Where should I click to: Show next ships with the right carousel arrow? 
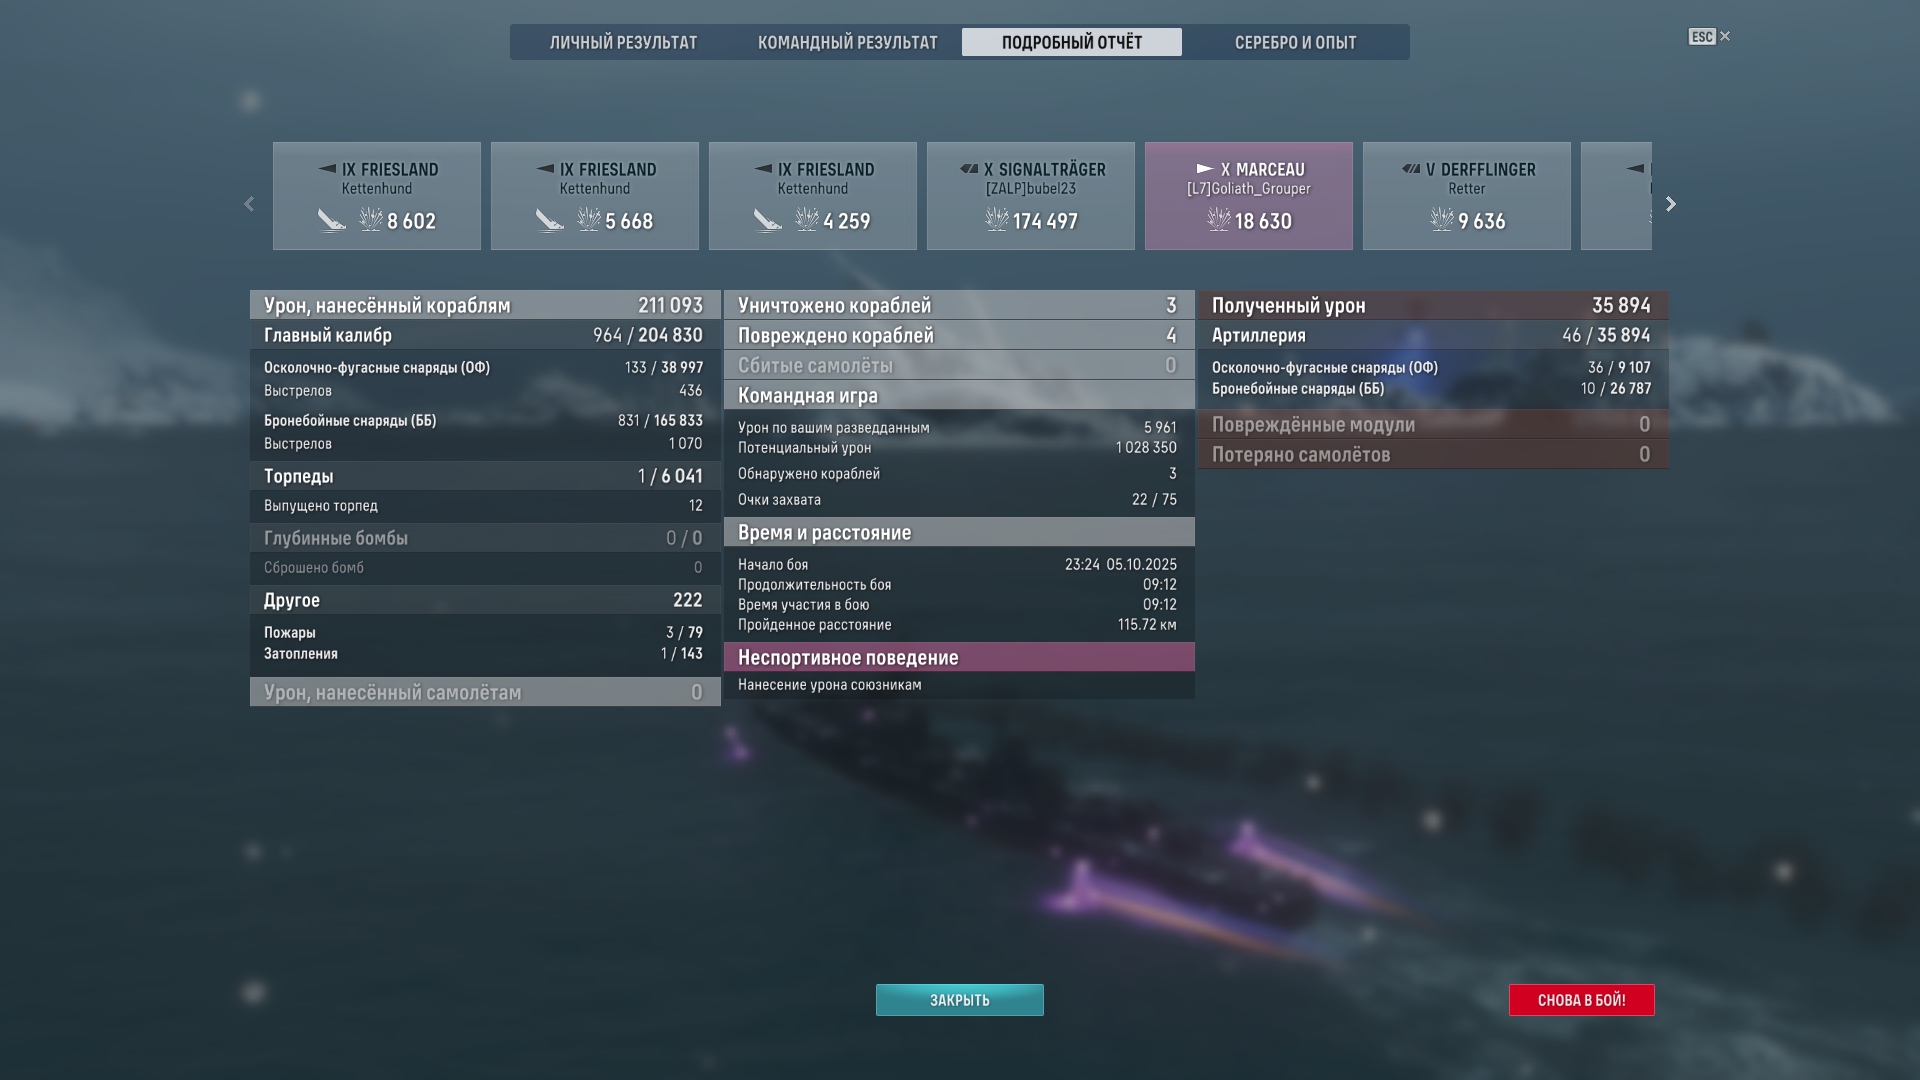point(1670,204)
